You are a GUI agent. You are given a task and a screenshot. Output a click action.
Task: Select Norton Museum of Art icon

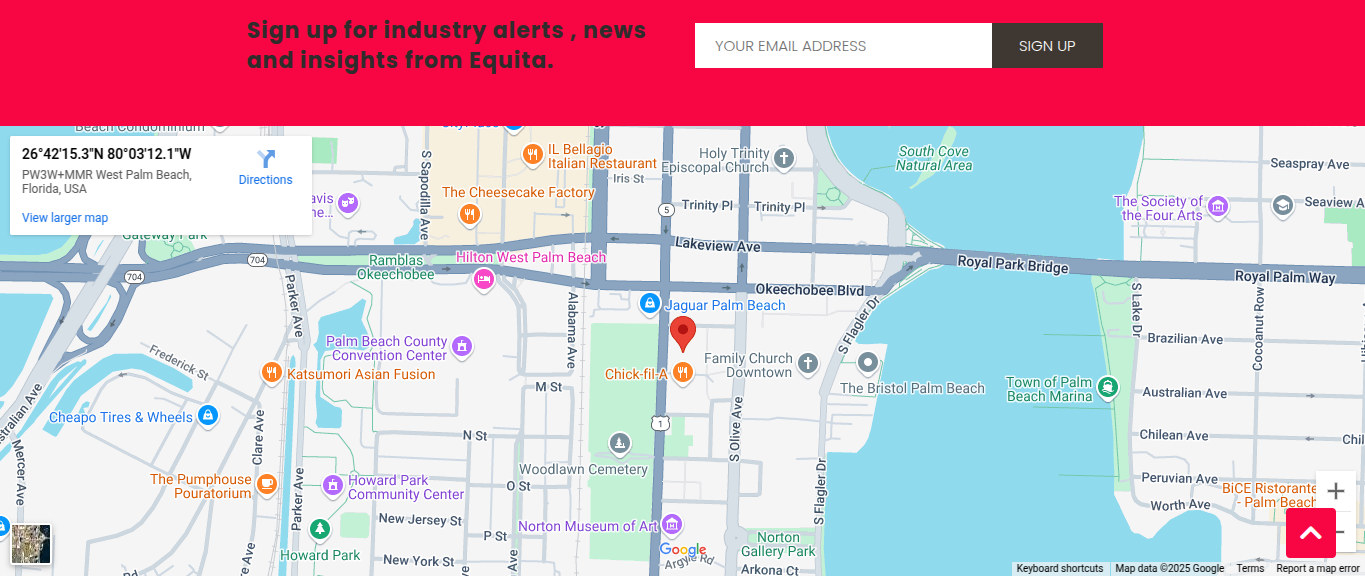[672, 524]
